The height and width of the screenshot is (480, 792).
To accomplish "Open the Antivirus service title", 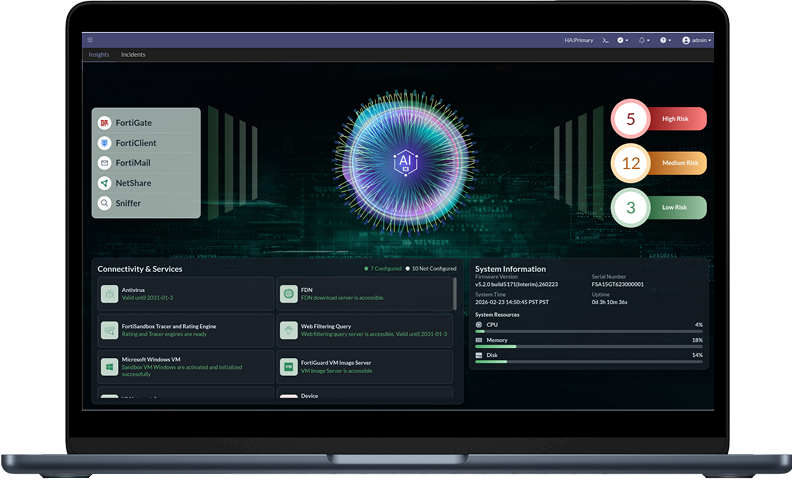I will (x=133, y=290).
